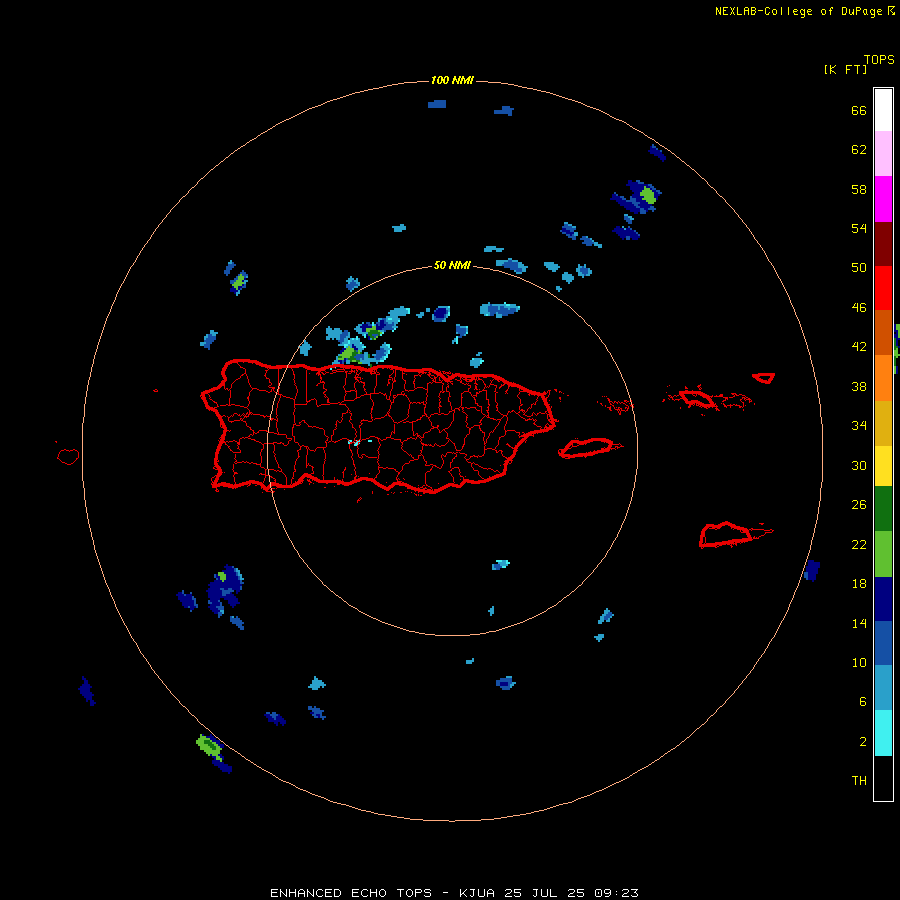
Task: Click the Vieques island outline east of Puerto Rico
Action: coord(589,448)
